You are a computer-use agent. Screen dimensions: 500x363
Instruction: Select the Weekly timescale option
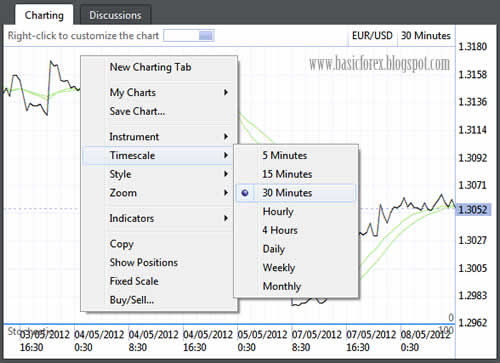[279, 267]
